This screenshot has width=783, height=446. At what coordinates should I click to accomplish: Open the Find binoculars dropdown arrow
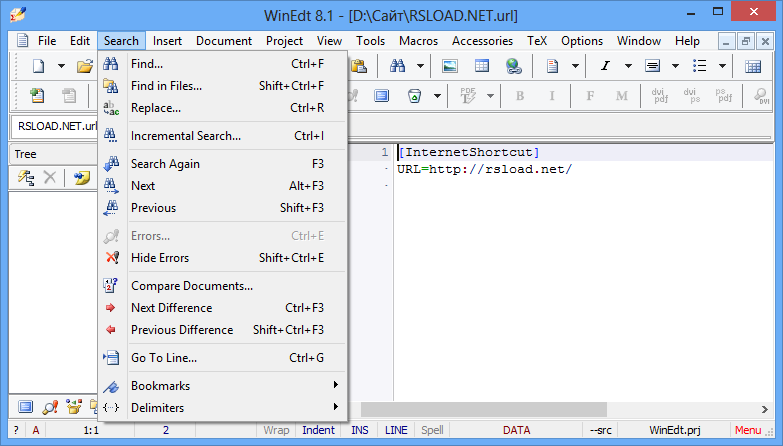(420, 65)
